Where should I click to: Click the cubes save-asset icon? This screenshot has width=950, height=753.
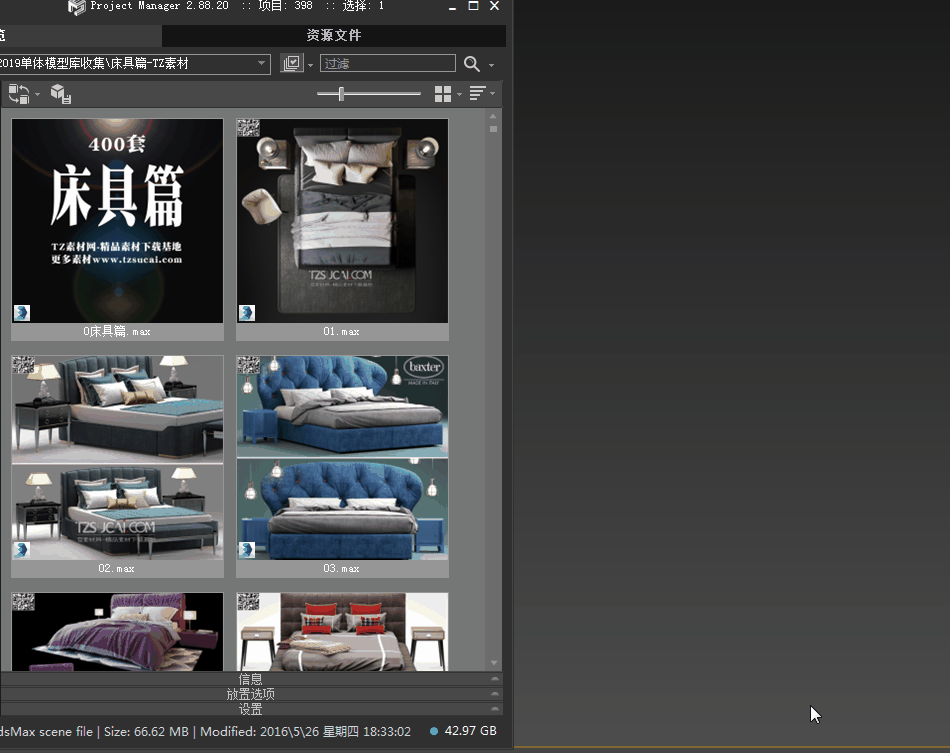click(x=61, y=94)
